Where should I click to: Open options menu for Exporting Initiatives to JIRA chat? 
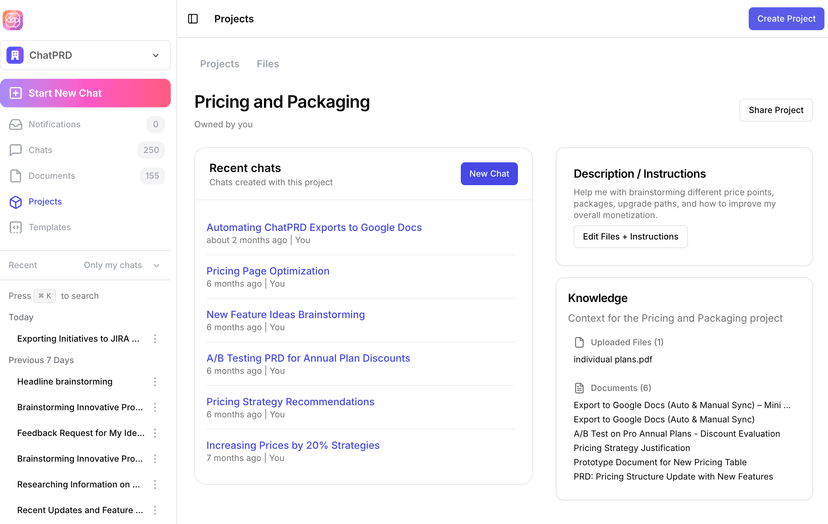155,339
